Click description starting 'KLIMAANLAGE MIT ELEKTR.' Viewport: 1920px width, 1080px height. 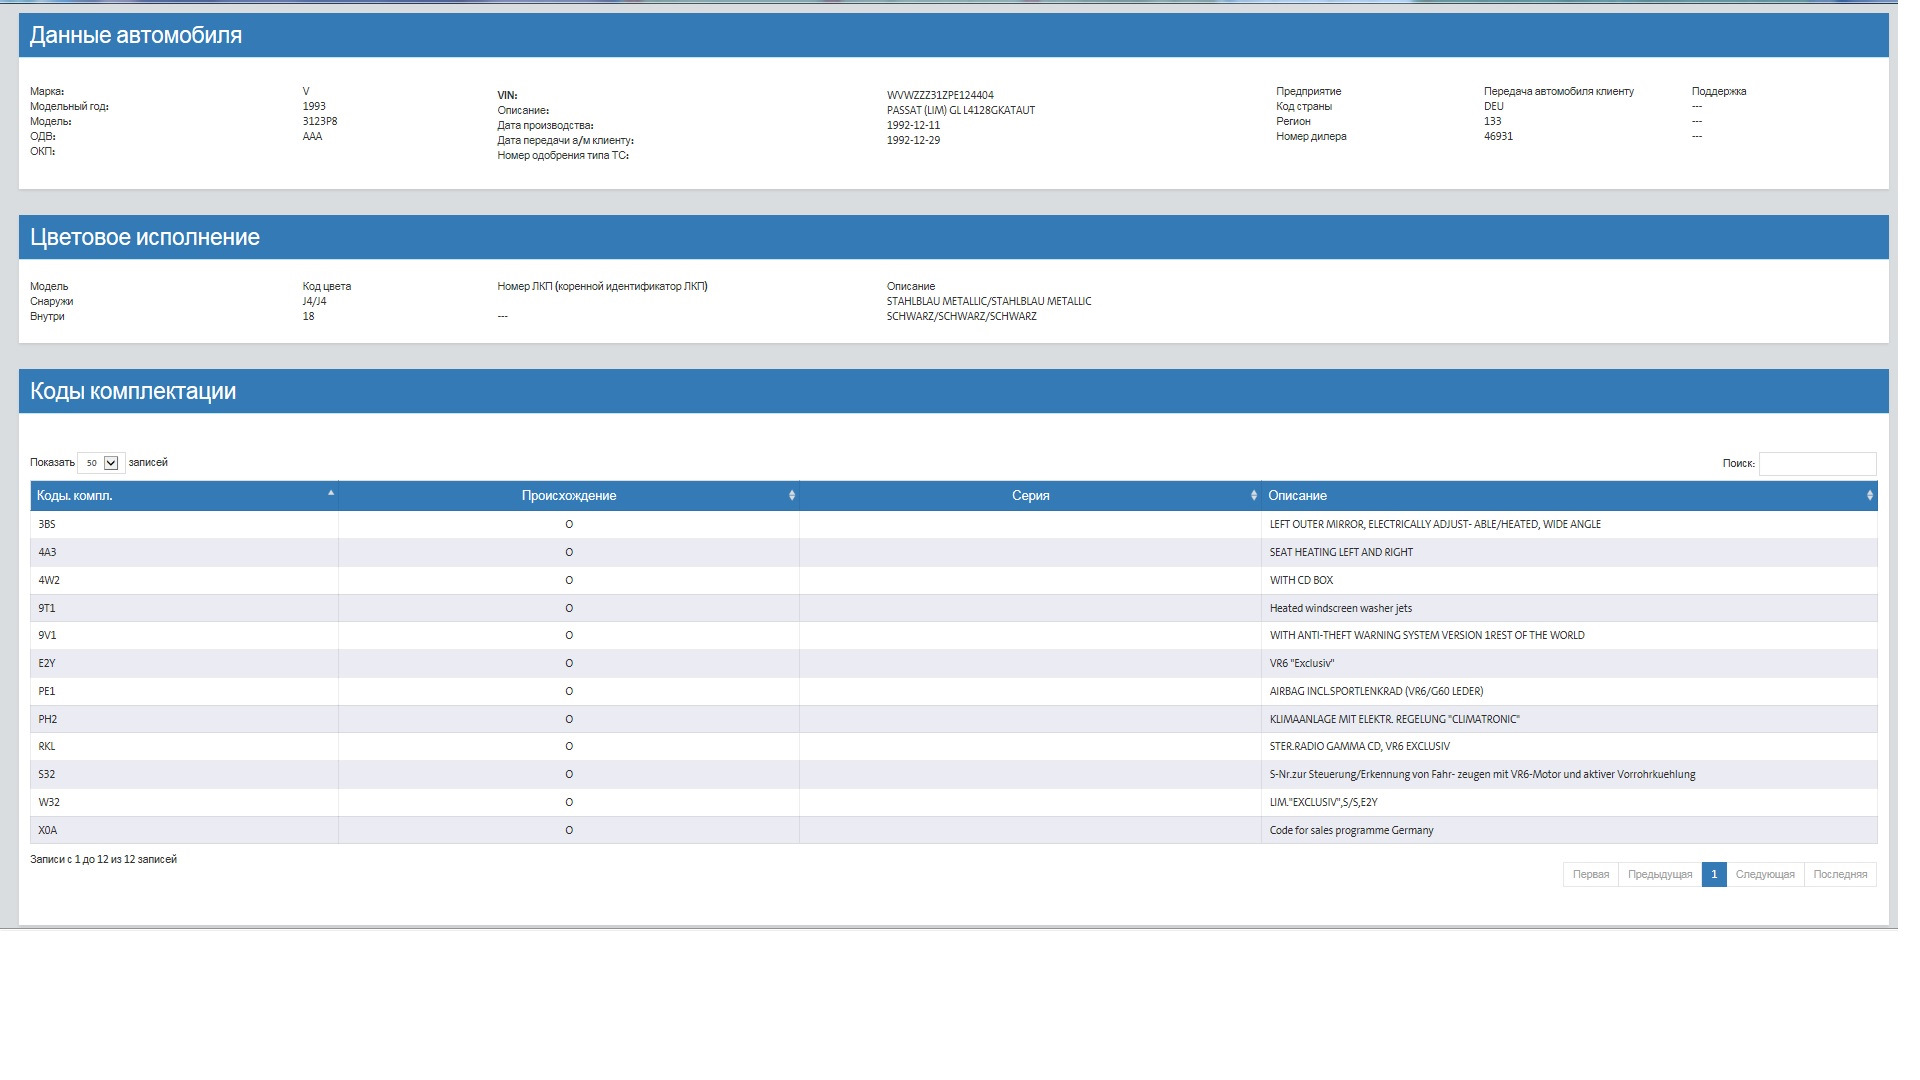[1394, 719]
